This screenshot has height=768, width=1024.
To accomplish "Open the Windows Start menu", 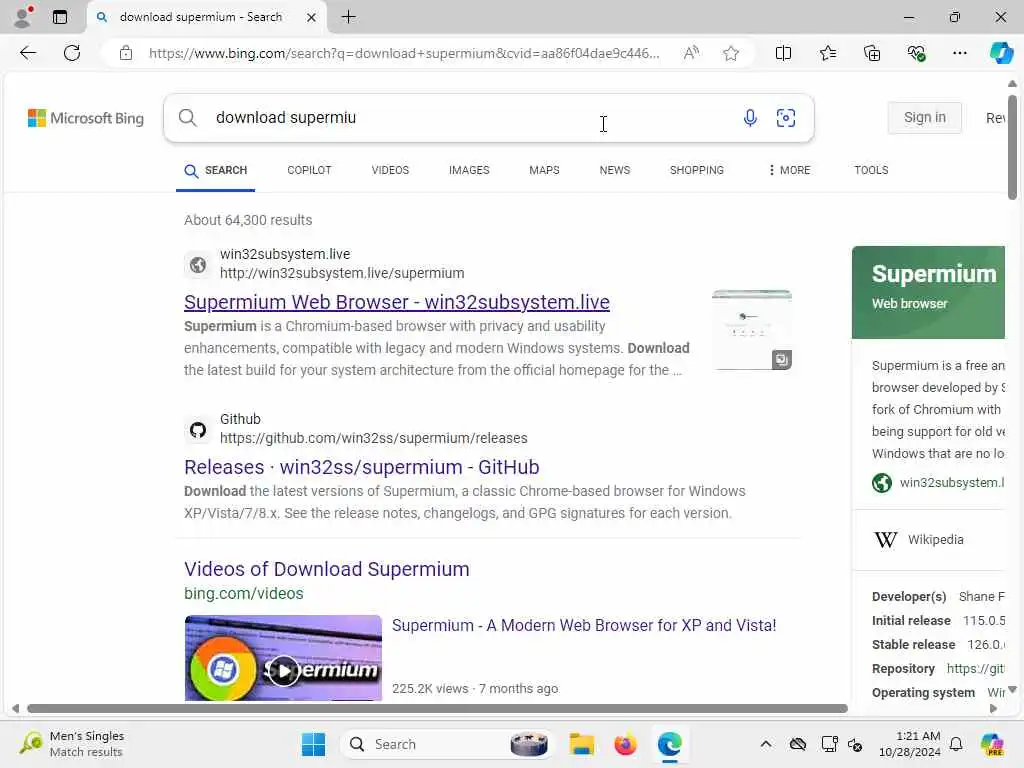I will 313,744.
